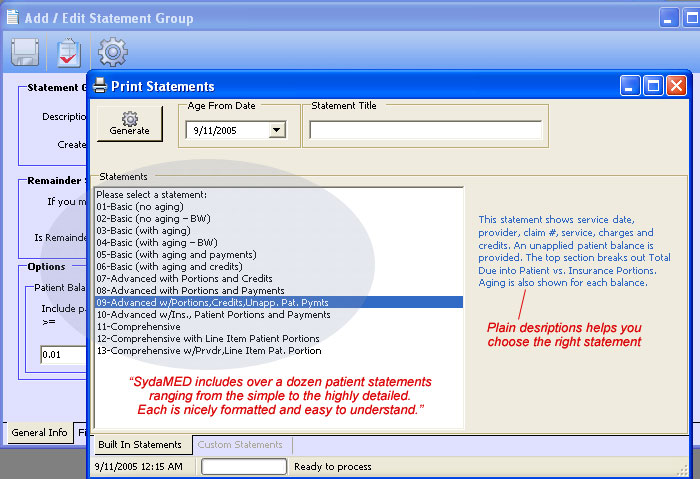Click the gear settings toolbar icon

click(112, 51)
